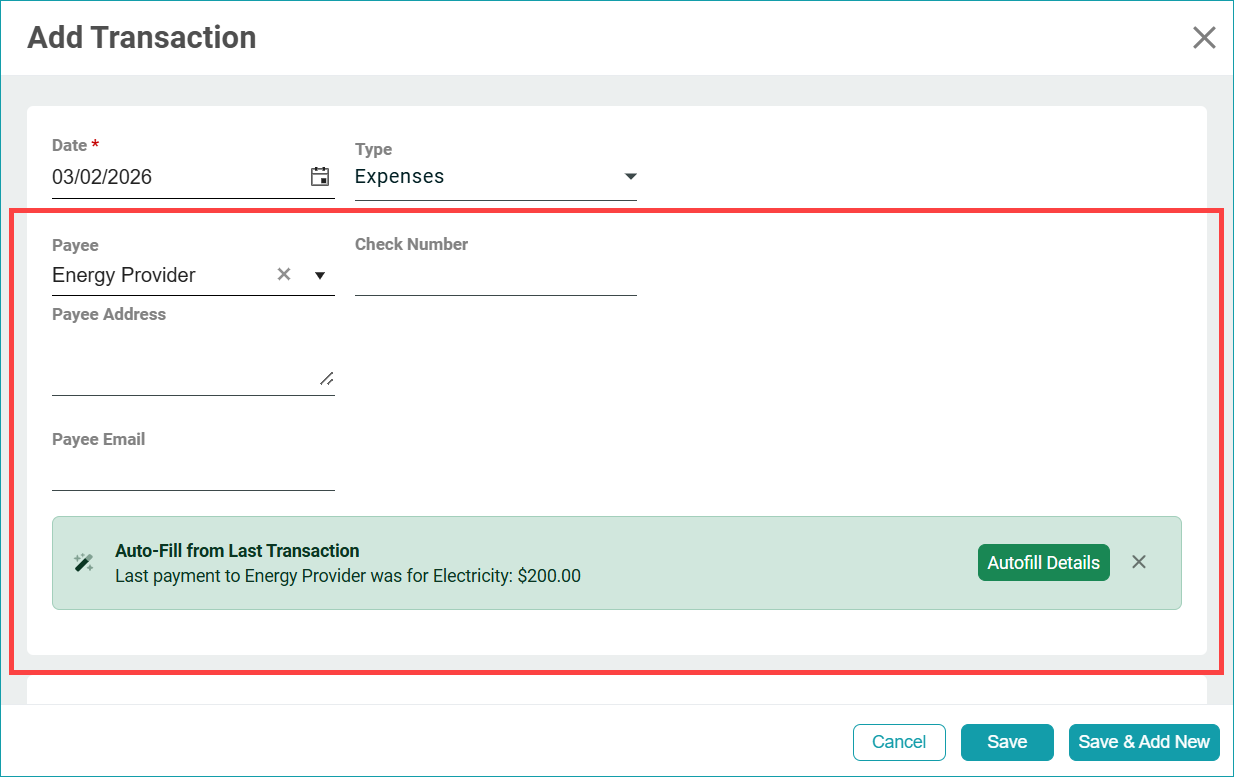Cancel the transaction entry

tap(898, 742)
